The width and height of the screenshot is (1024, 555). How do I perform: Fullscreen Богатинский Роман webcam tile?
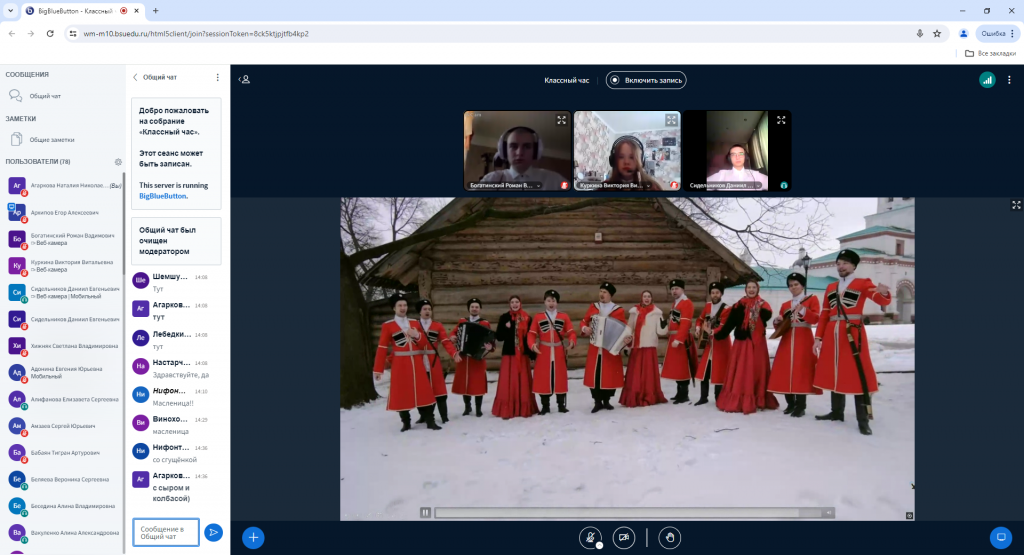tap(561, 120)
